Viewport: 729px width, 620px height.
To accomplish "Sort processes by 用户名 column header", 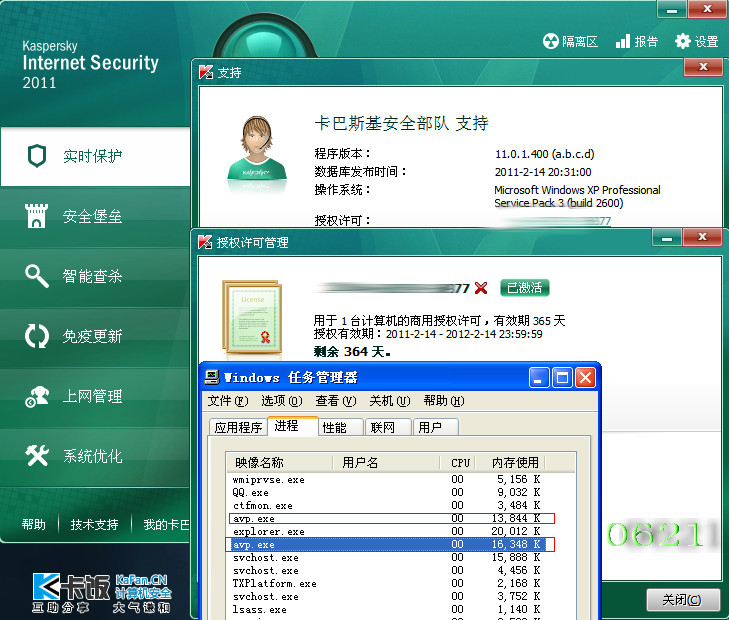I will click(x=386, y=462).
